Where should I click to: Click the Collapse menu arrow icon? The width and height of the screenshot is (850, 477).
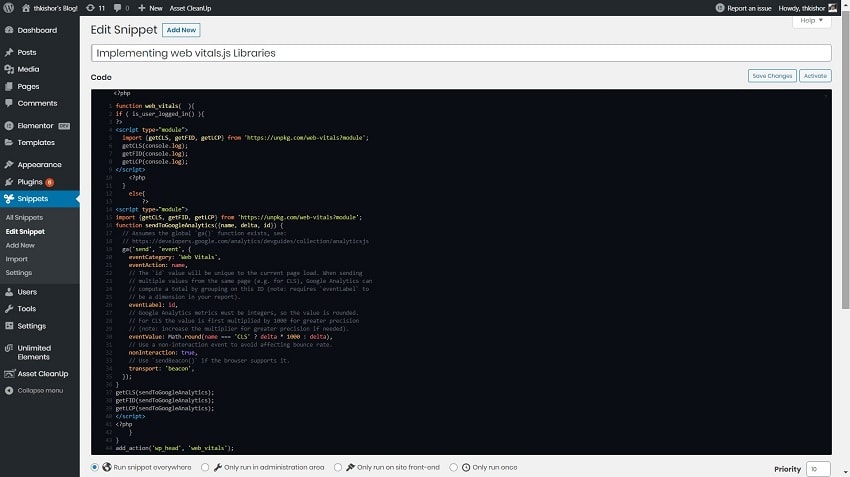pyautogui.click(x=9, y=391)
